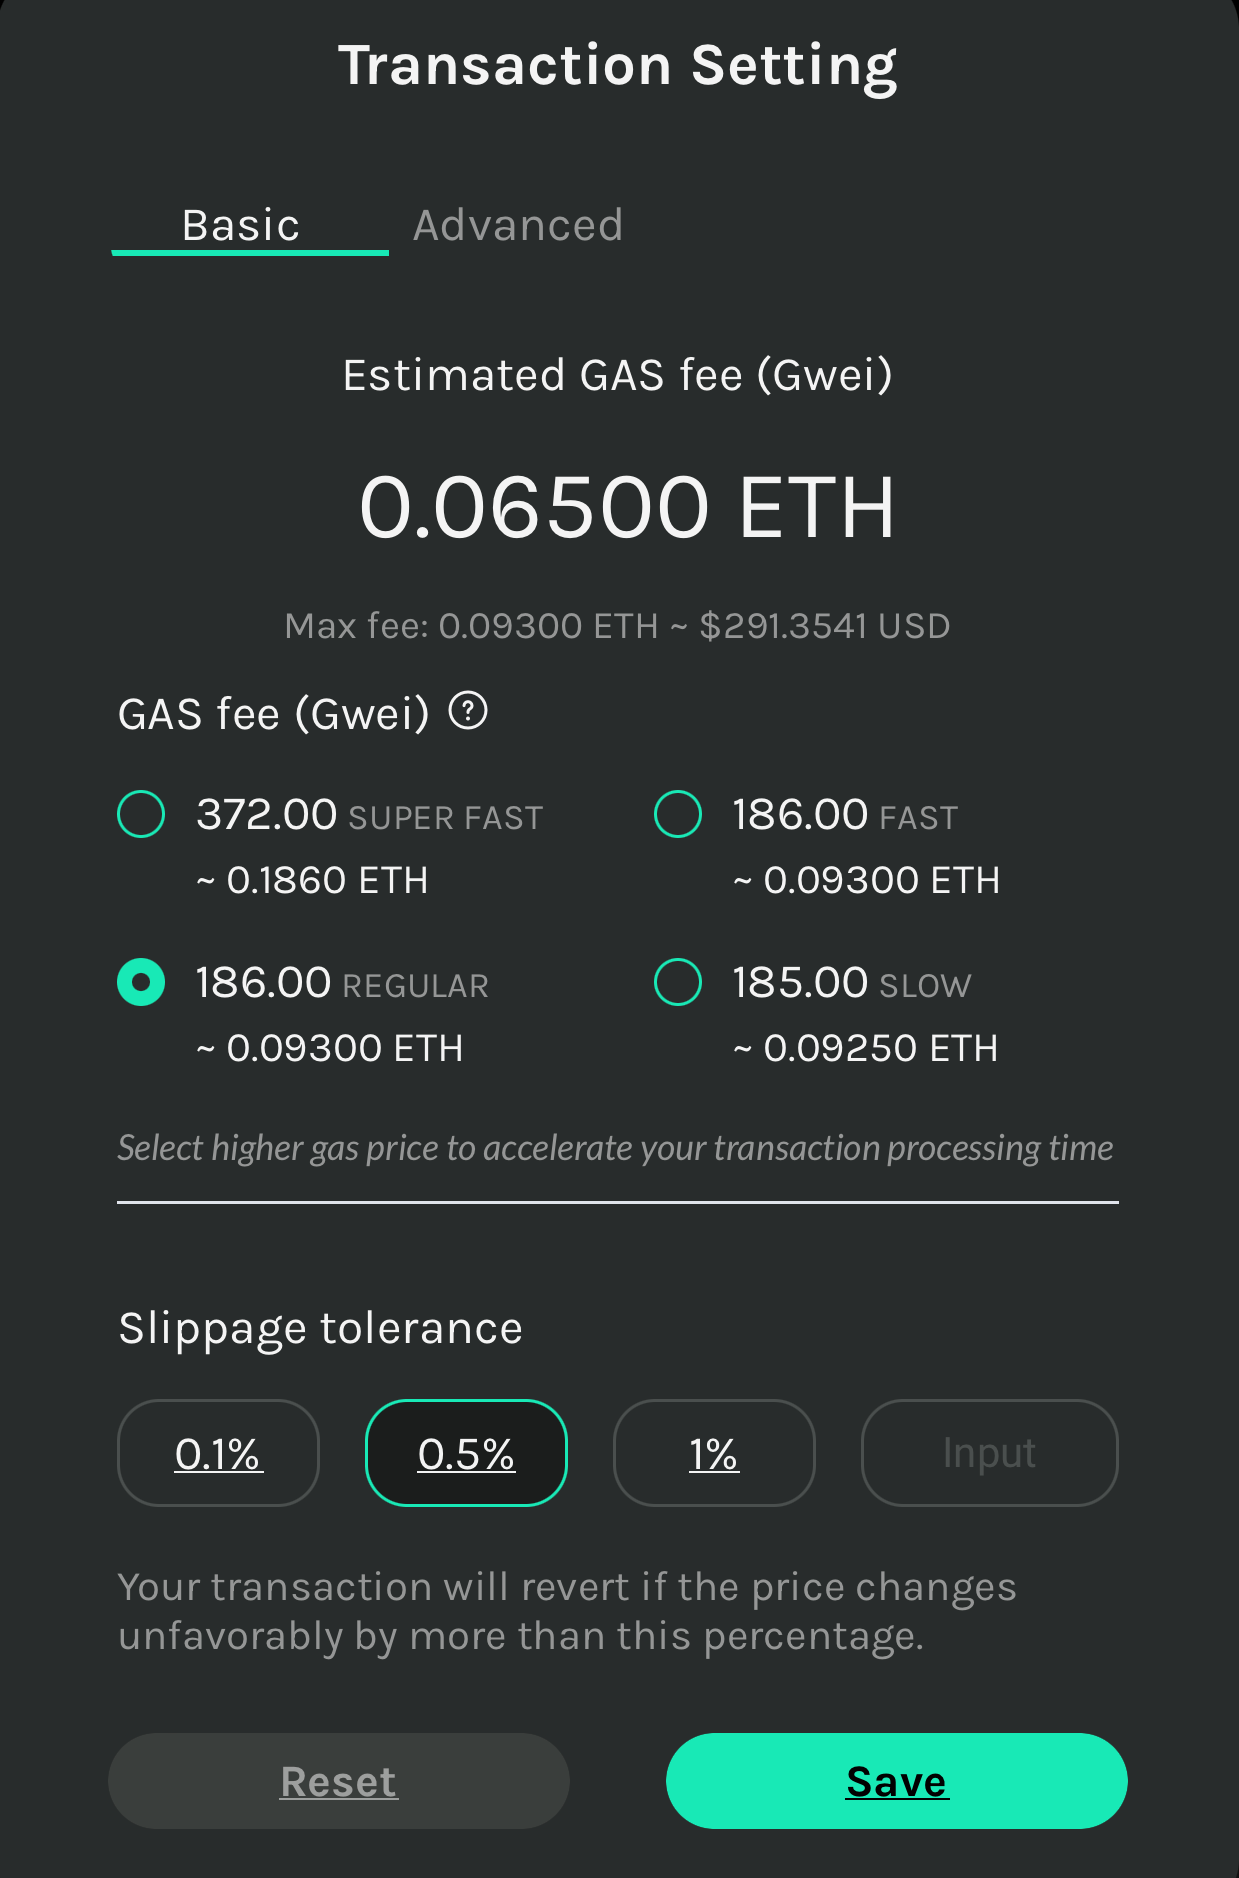The width and height of the screenshot is (1239, 1878).
Task: Focus the custom slippage Input field
Action: pos(989,1453)
